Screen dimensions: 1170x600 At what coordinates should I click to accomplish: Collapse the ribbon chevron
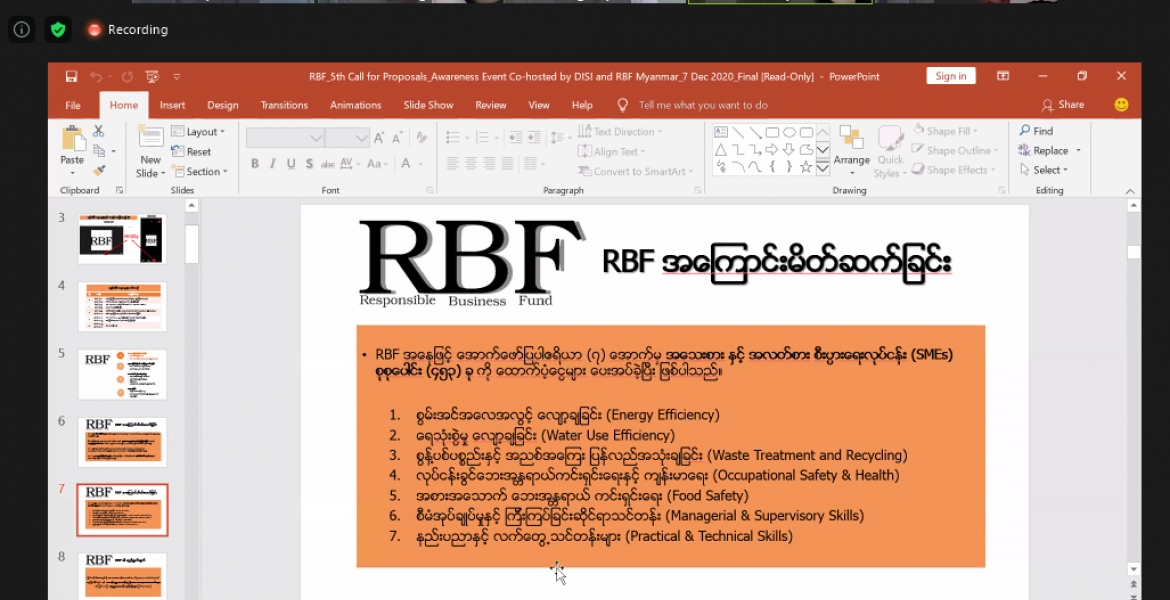(1130, 191)
